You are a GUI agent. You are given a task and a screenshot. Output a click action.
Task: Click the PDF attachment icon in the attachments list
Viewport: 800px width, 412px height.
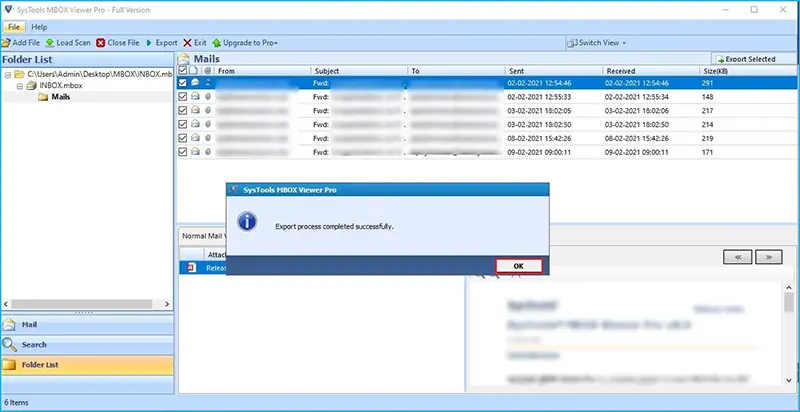[x=192, y=268]
